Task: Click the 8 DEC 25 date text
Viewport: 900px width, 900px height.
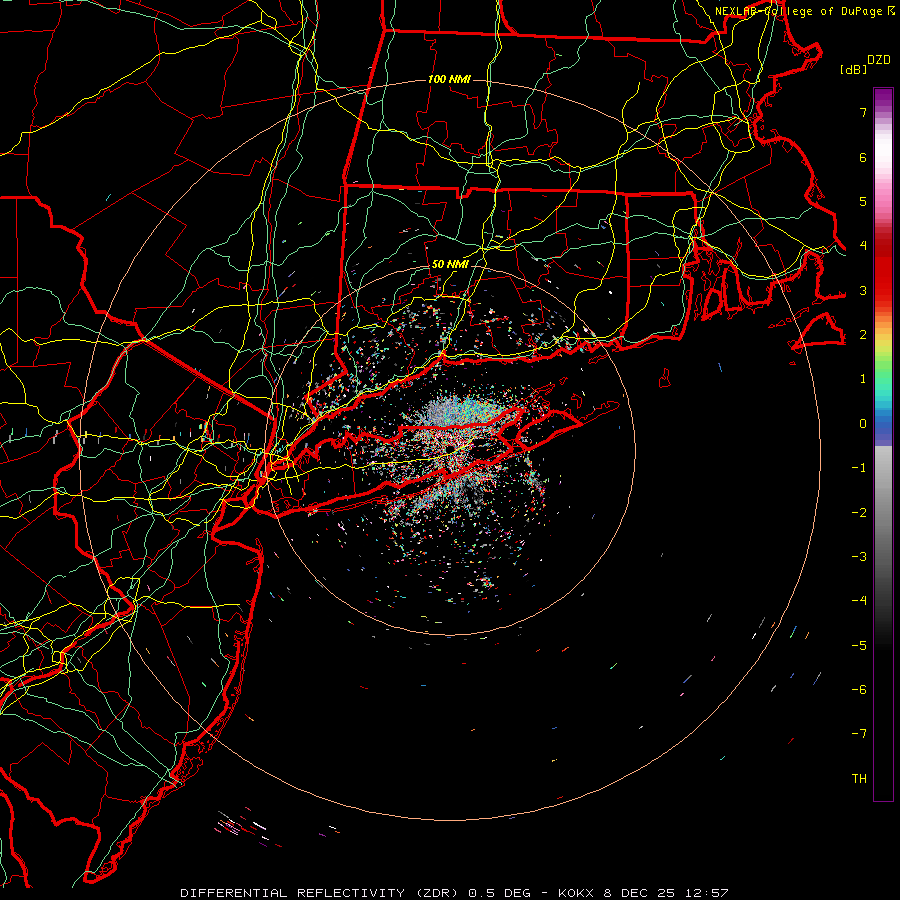Action: tap(641, 893)
